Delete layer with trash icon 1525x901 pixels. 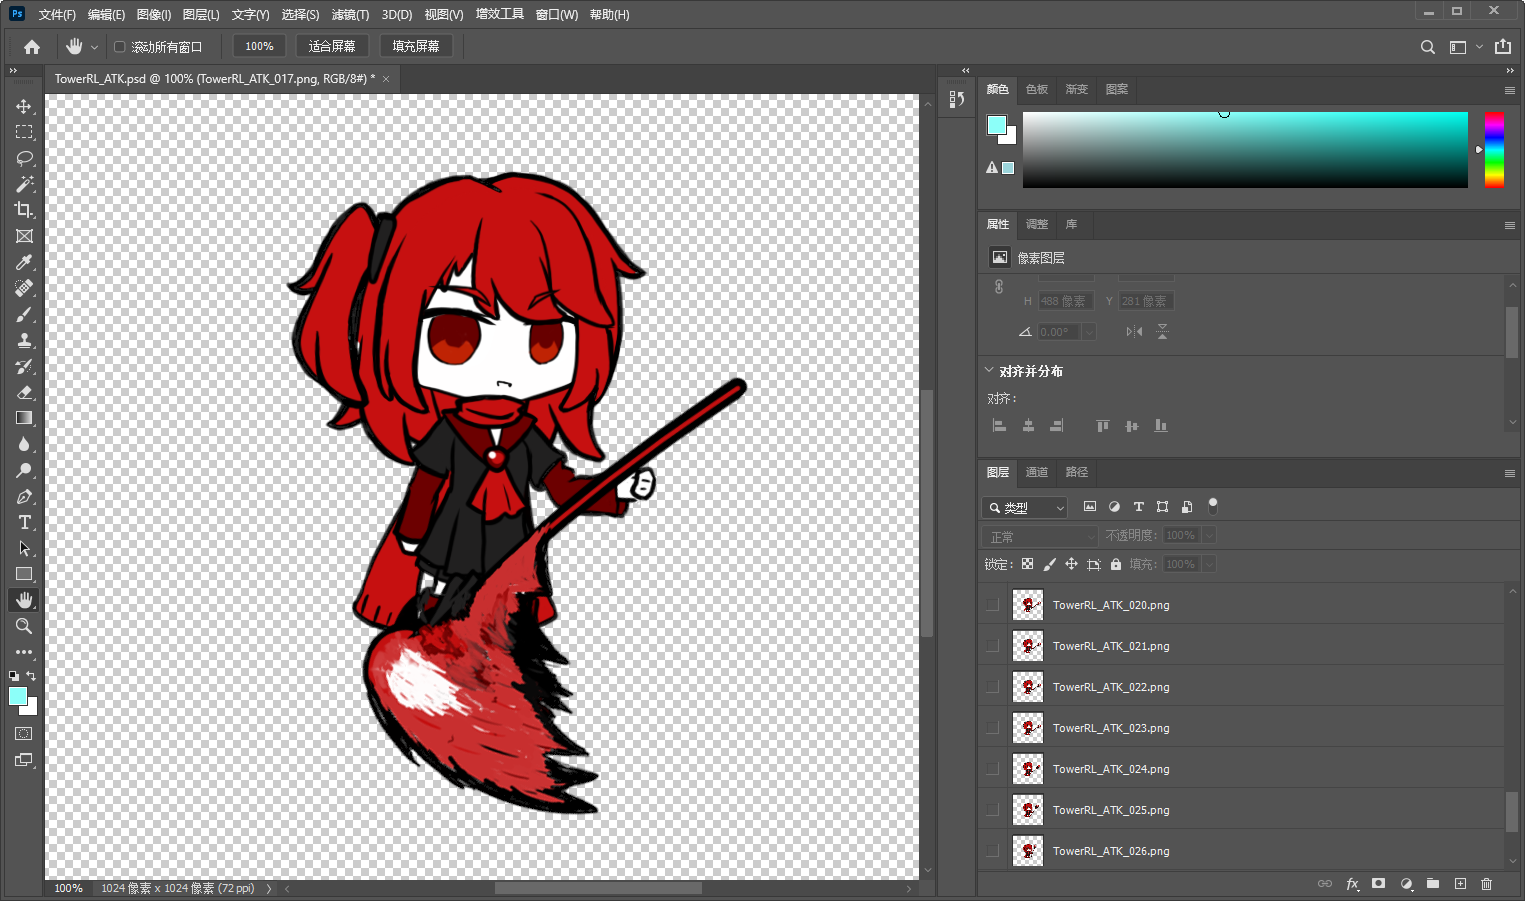[x=1486, y=884]
